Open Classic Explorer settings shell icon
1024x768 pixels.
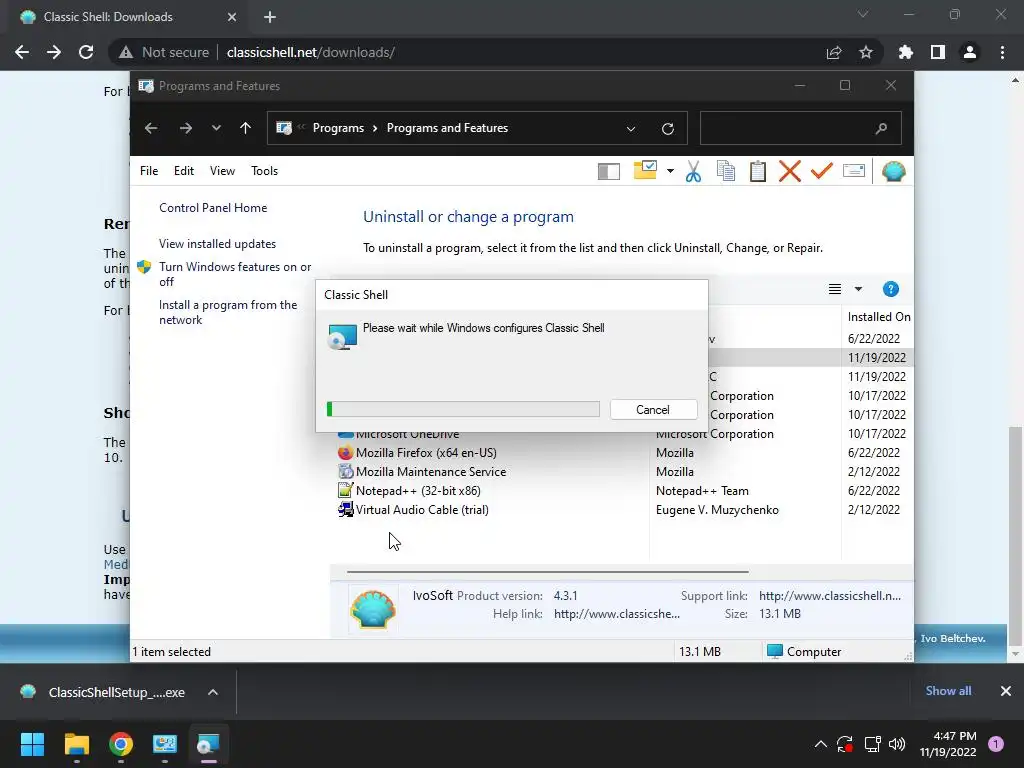click(893, 171)
